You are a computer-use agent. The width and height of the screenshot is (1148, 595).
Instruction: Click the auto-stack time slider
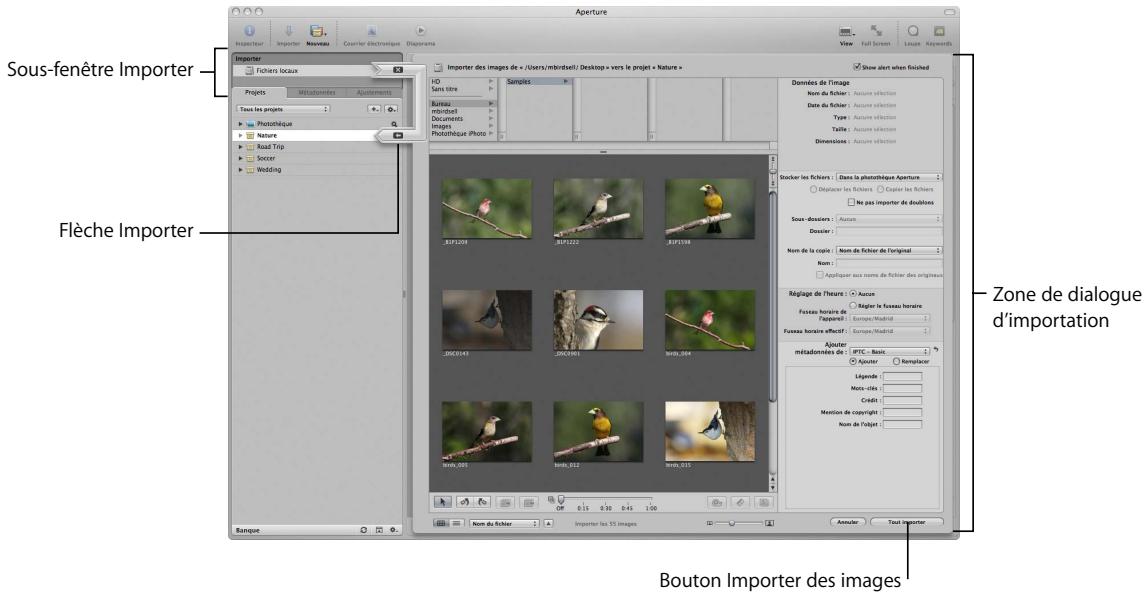(x=562, y=499)
